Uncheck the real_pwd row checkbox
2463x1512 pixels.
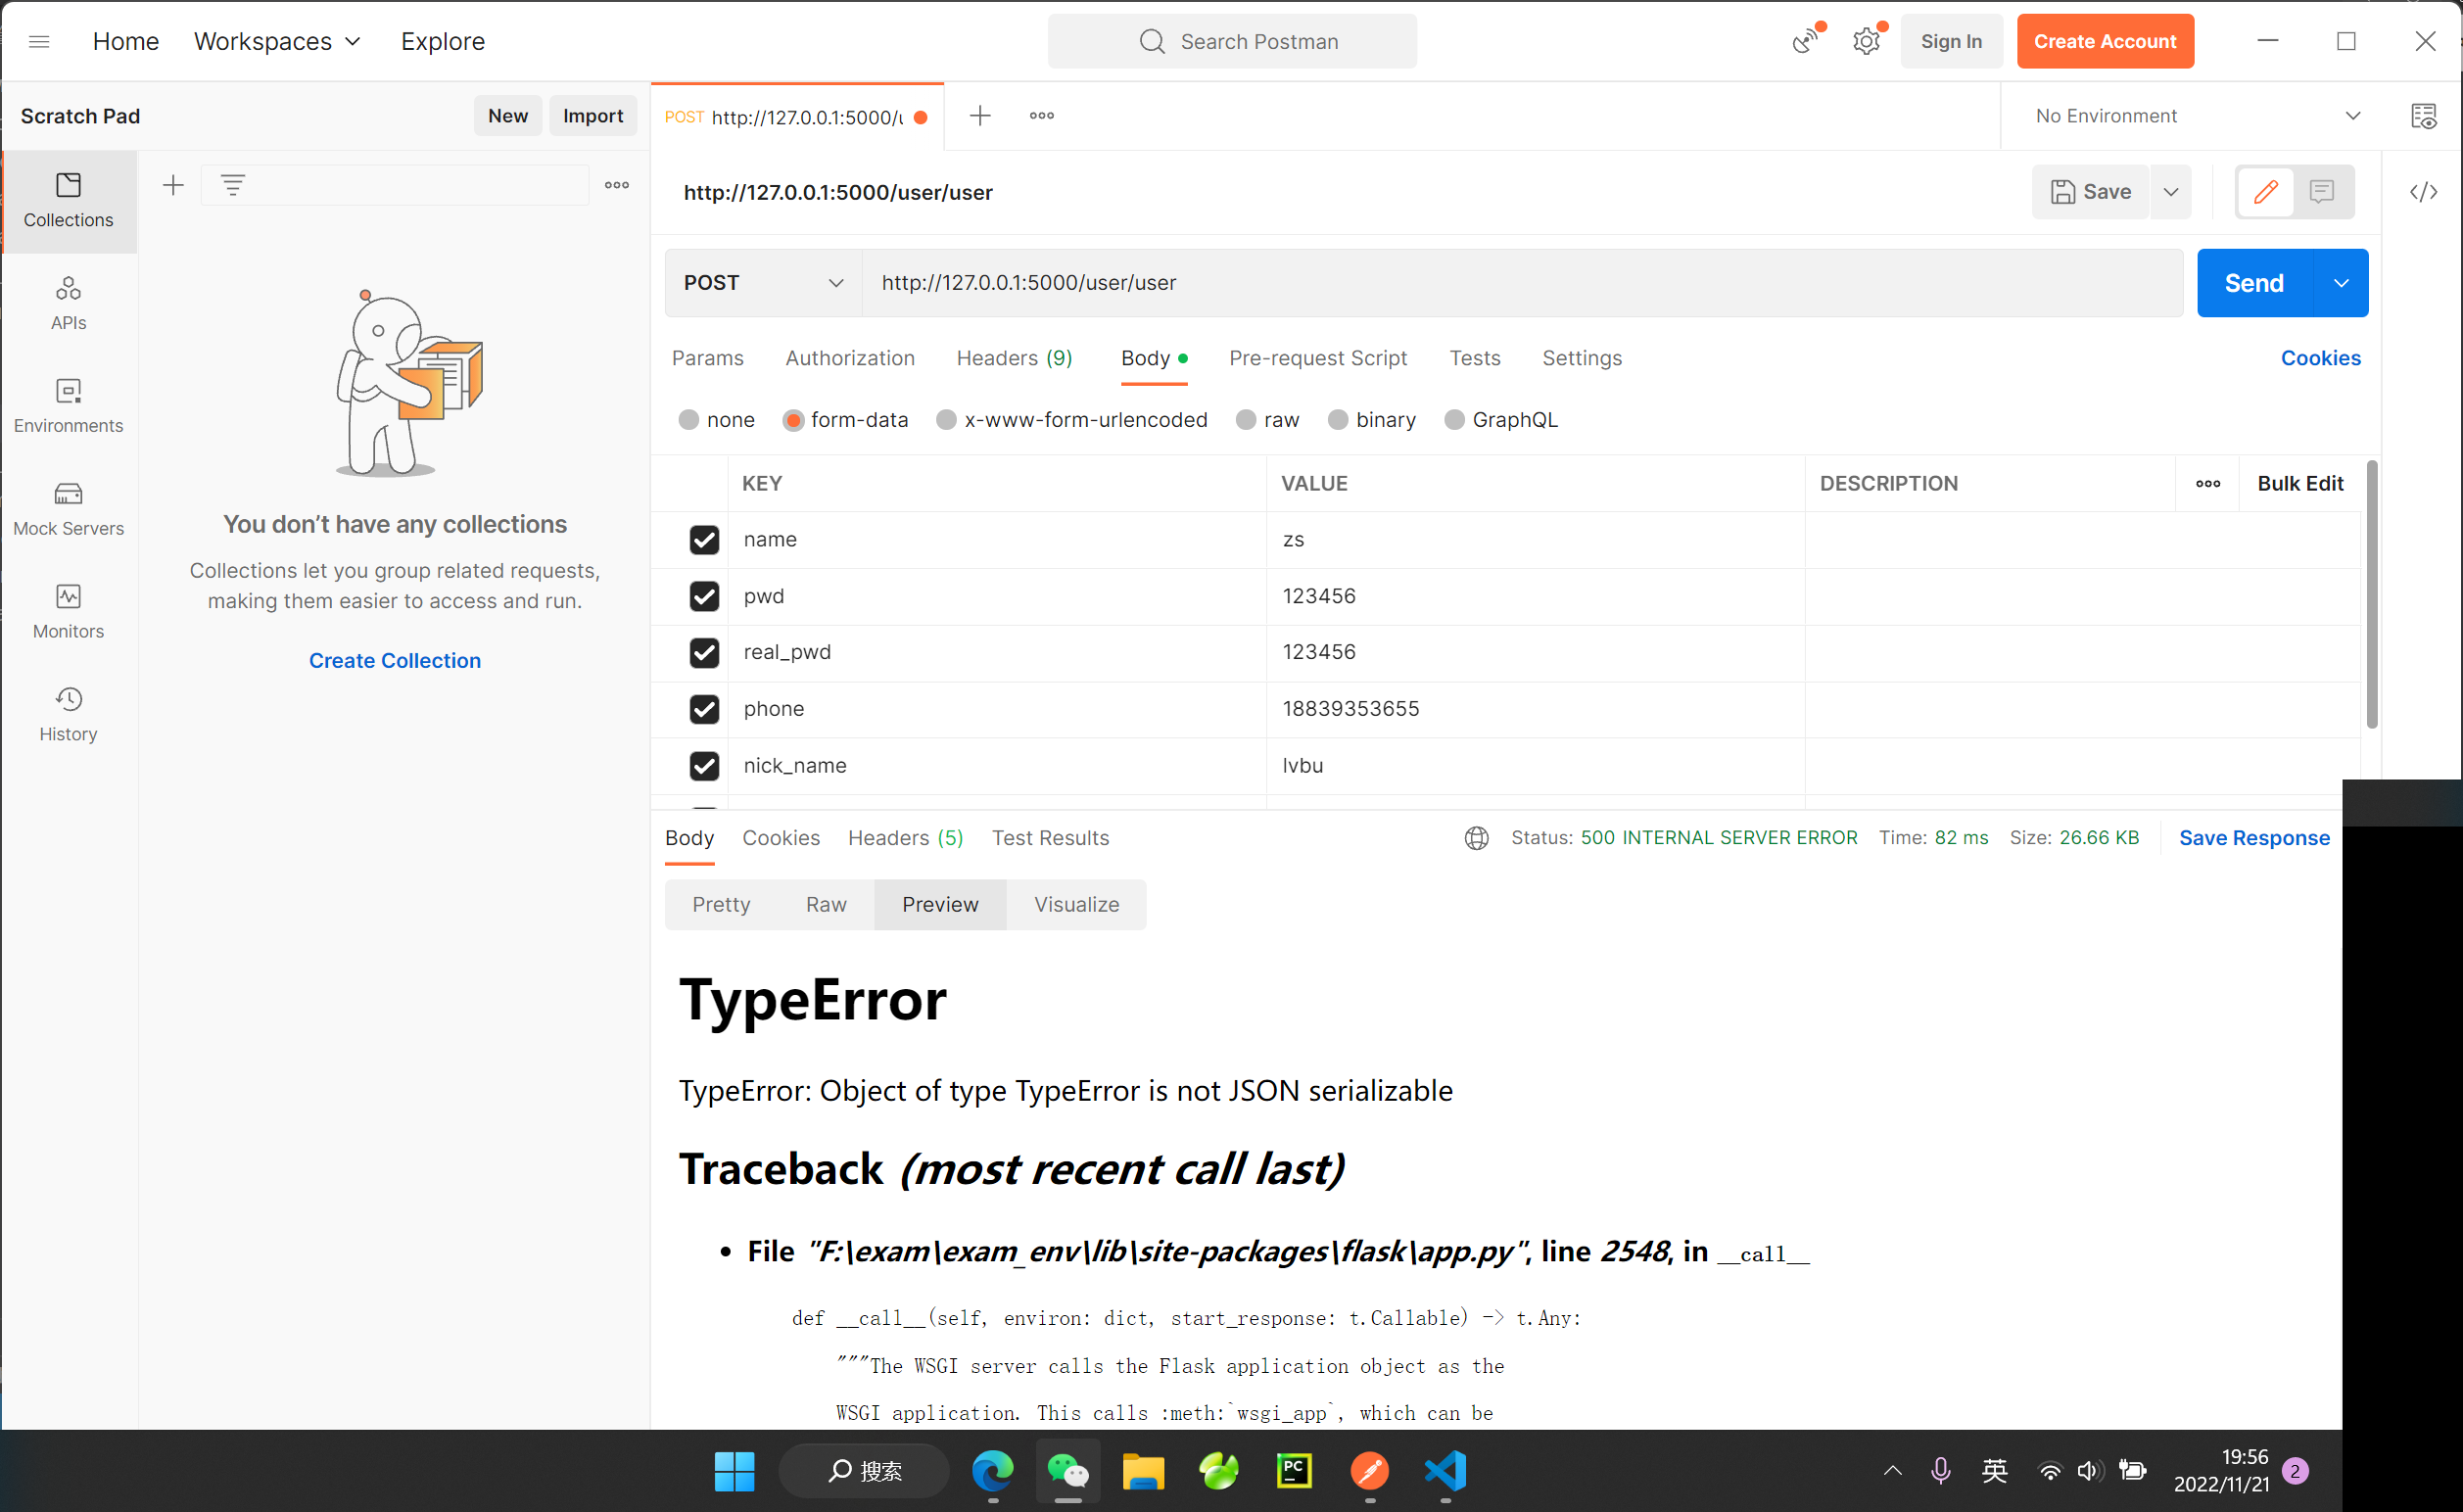pyautogui.click(x=704, y=653)
